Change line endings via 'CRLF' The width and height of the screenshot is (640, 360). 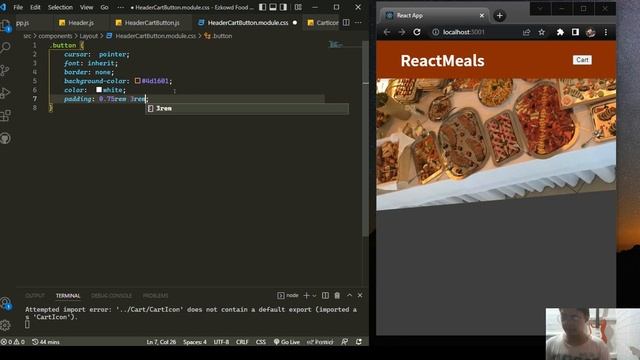pos(242,342)
